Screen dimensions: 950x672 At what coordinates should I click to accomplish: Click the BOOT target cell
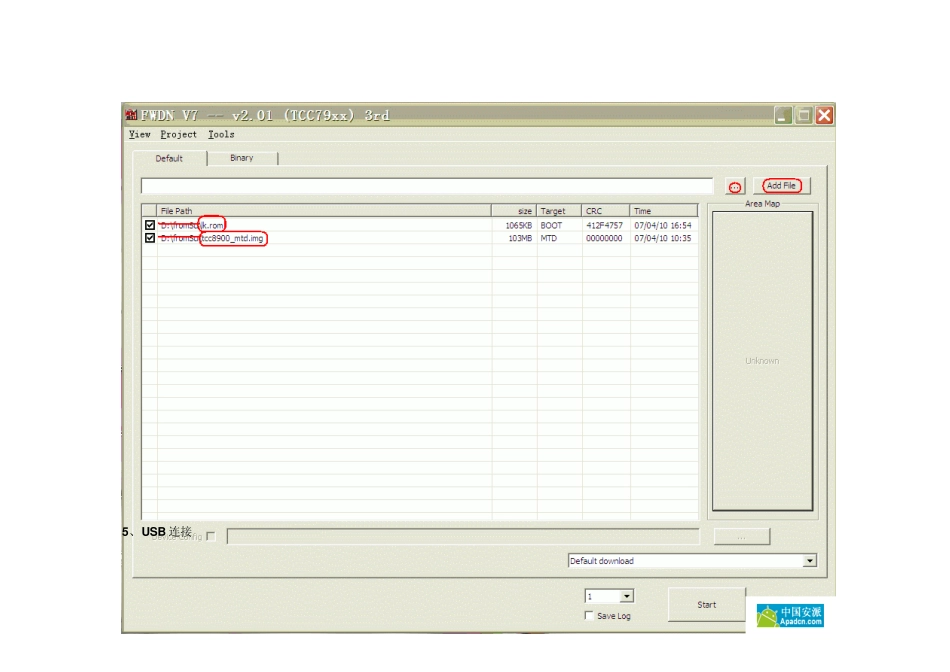[551, 225]
